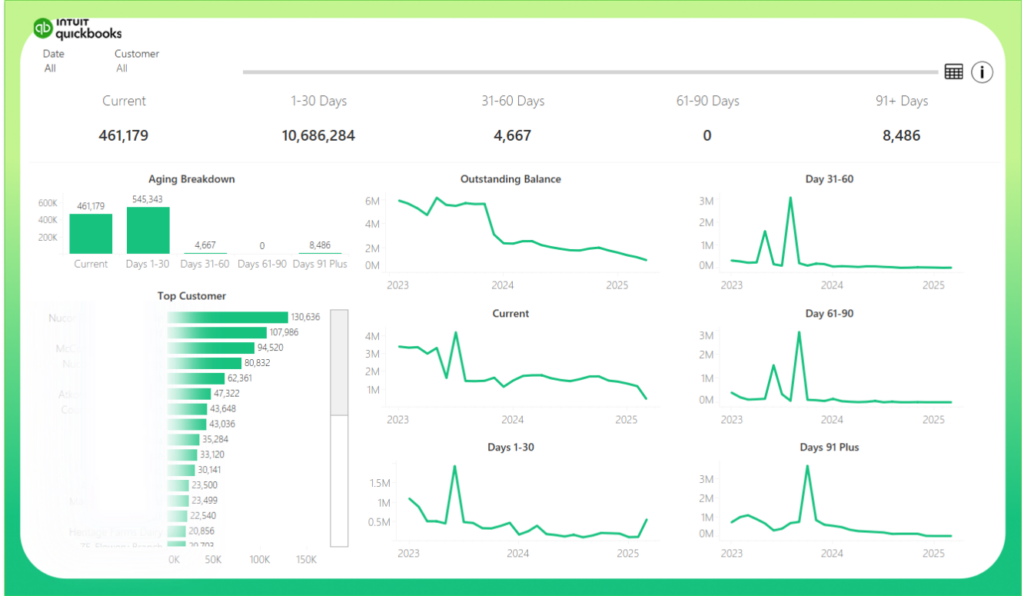Click the 2024 axis label under Outstanding Balance
The height and width of the screenshot is (596, 1024).
502,285
